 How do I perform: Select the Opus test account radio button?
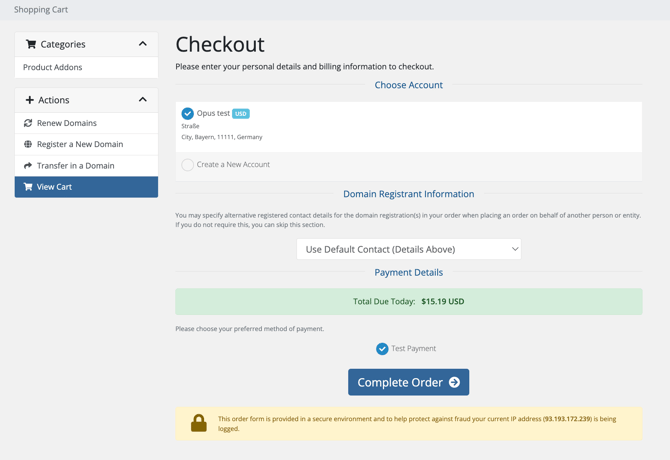click(188, 114)
